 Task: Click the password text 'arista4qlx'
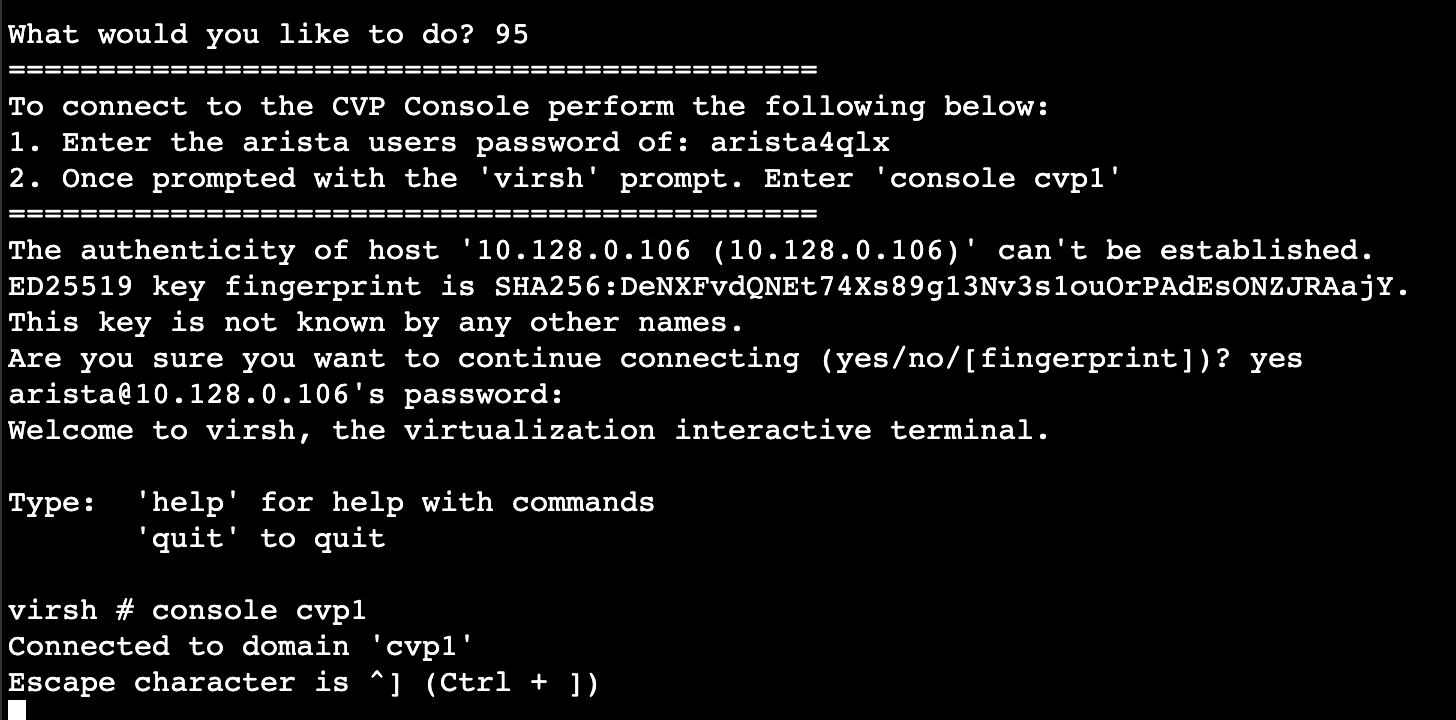(x=799, y=143)
